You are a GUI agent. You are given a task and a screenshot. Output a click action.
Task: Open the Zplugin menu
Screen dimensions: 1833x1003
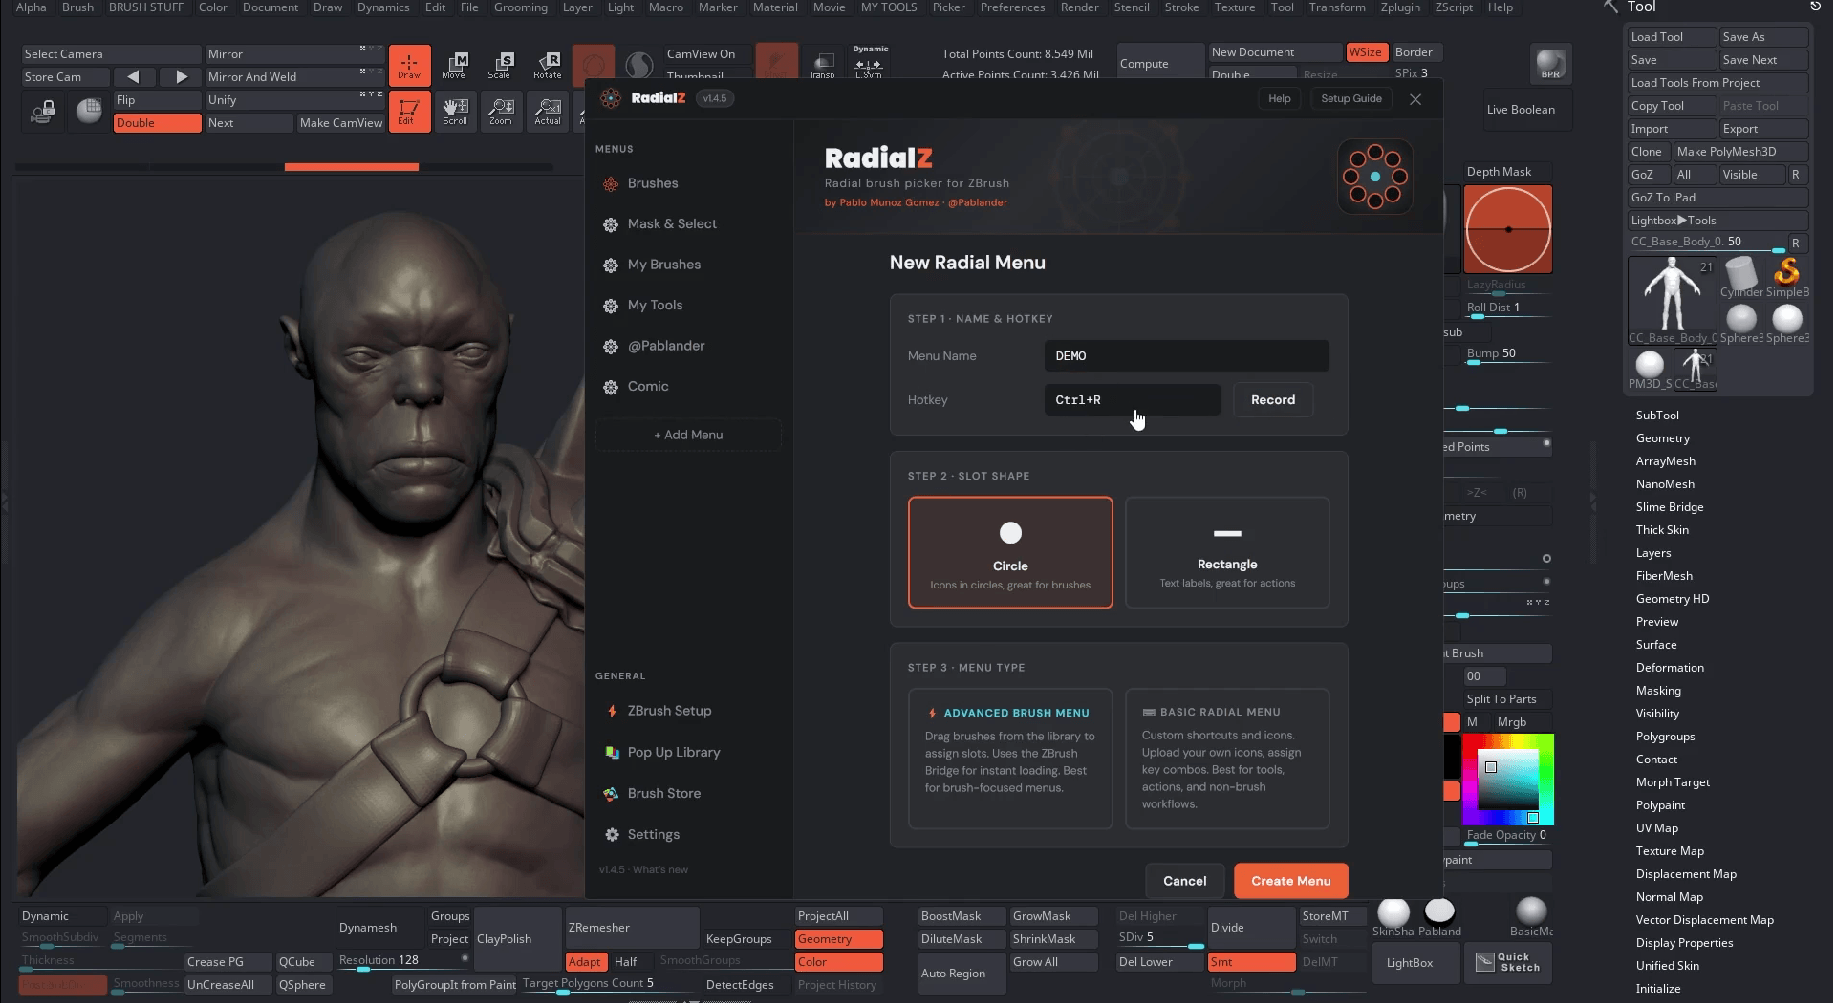click(x=1400, y=7)
